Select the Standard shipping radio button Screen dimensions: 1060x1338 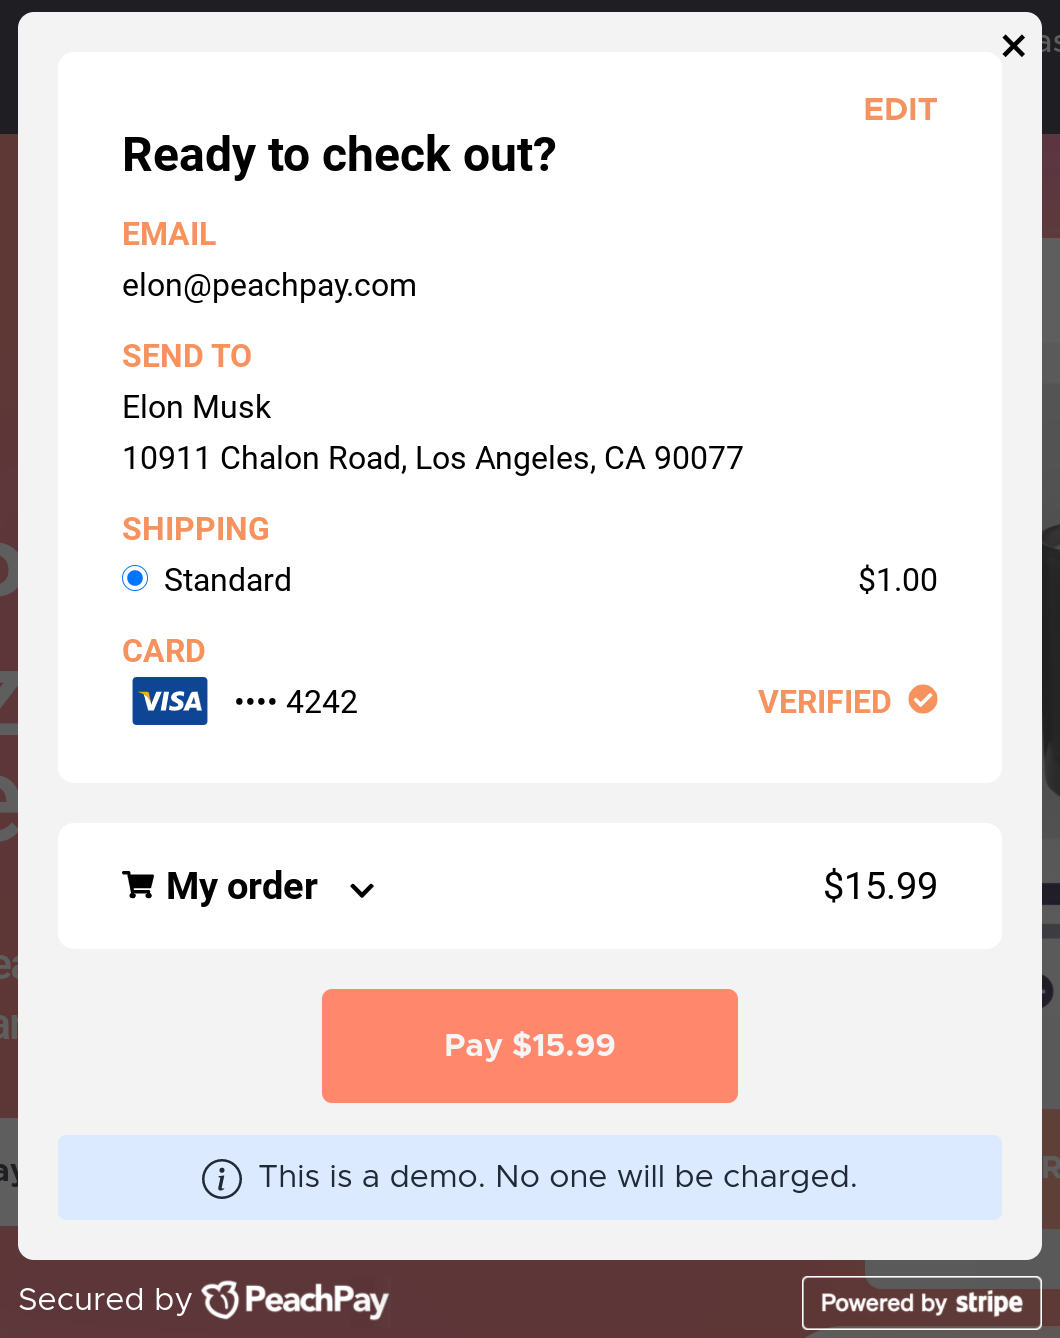(x=135, y=579)
